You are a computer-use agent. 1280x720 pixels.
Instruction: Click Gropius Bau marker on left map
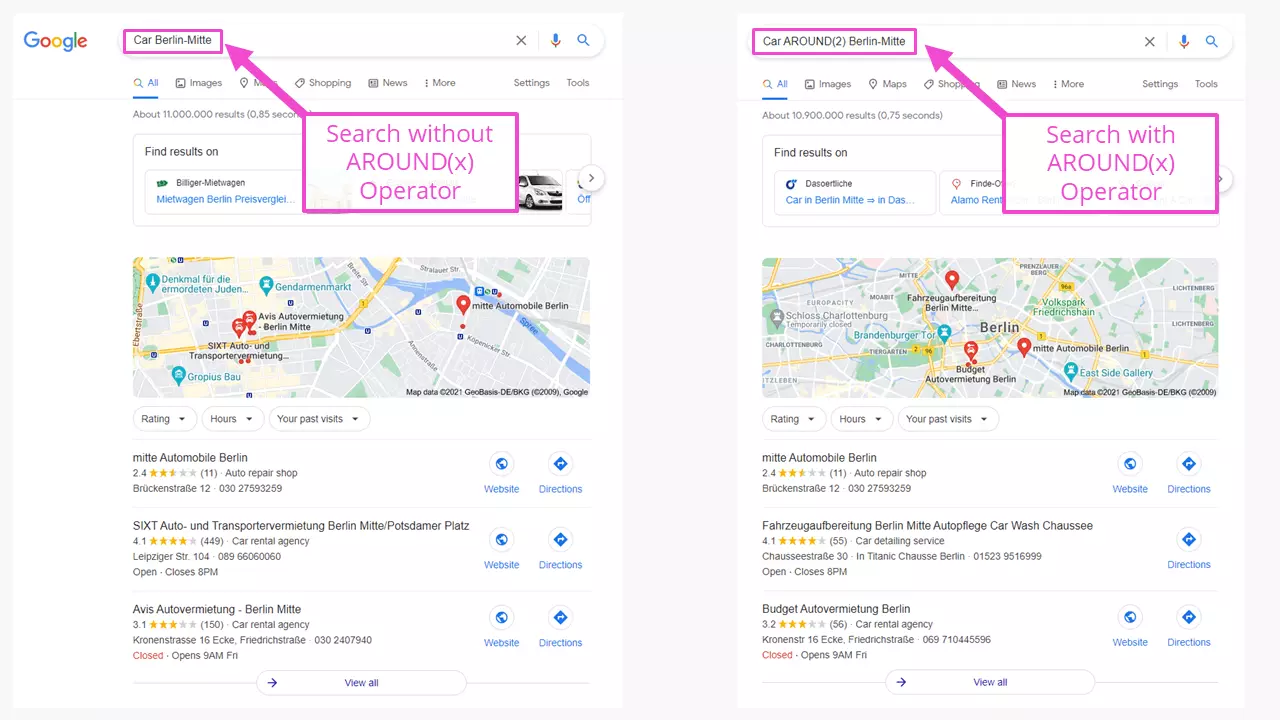(179, 376)
